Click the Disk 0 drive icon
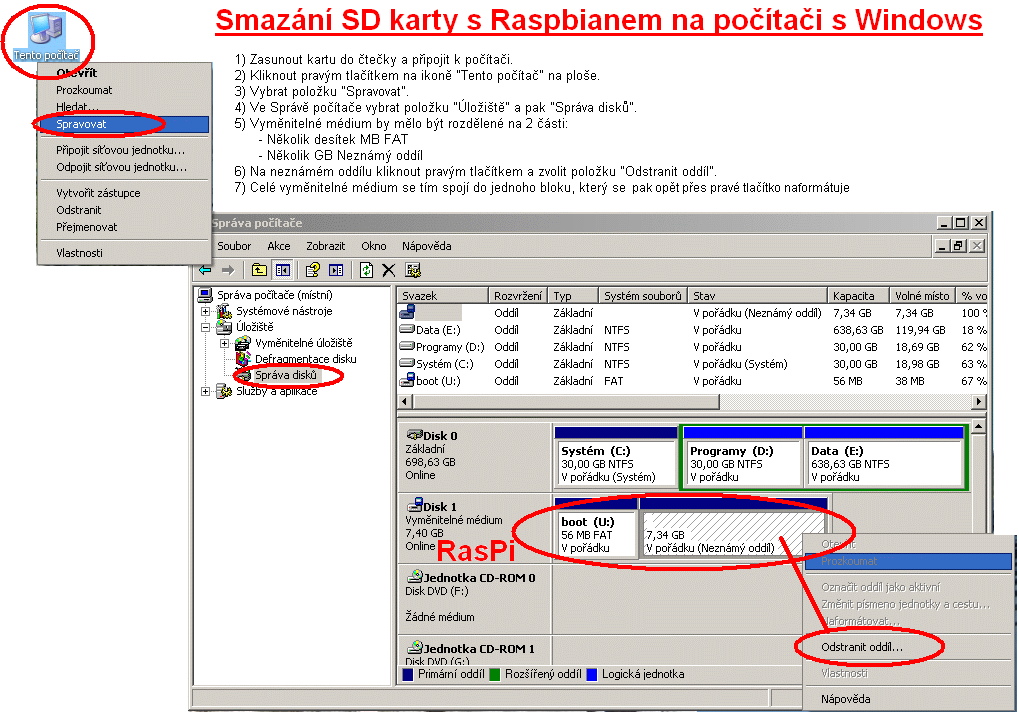Image resolution: width=1019 pixels, height=712 pixels. pyautogui.click(x=415, y=435)
